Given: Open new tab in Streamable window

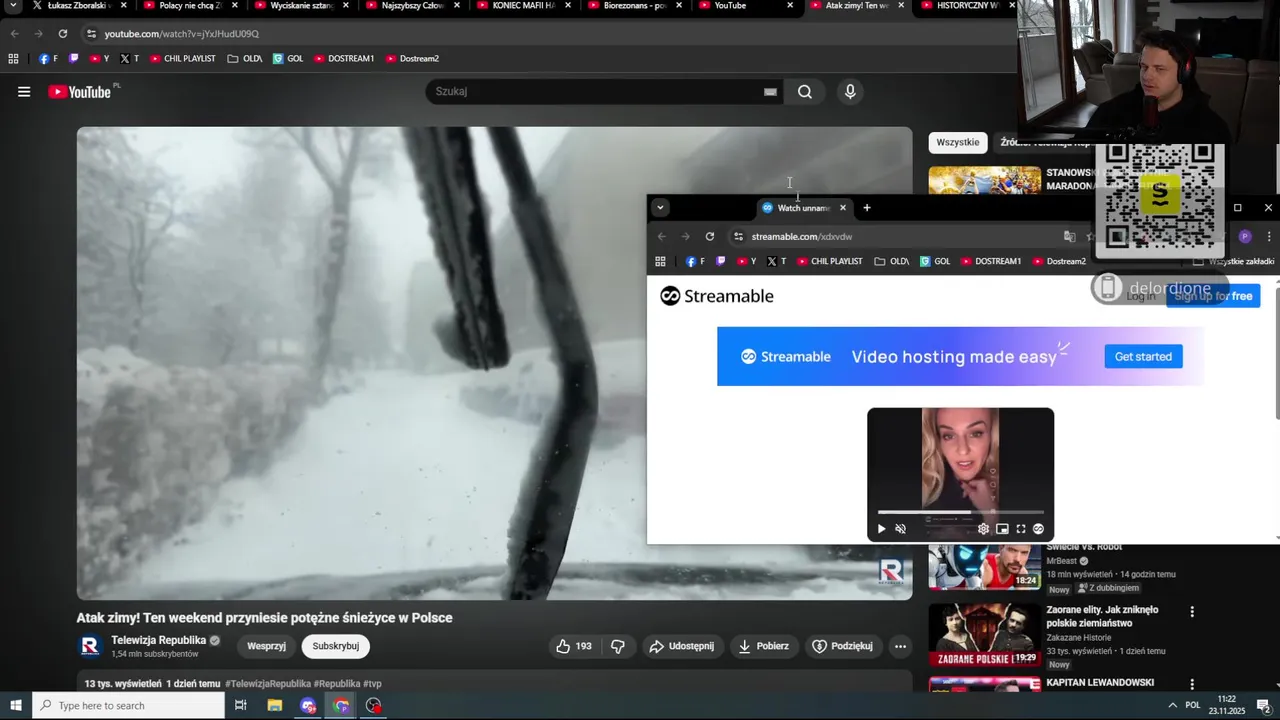Looking at the screenshot, I should click(x=867, y=208).
